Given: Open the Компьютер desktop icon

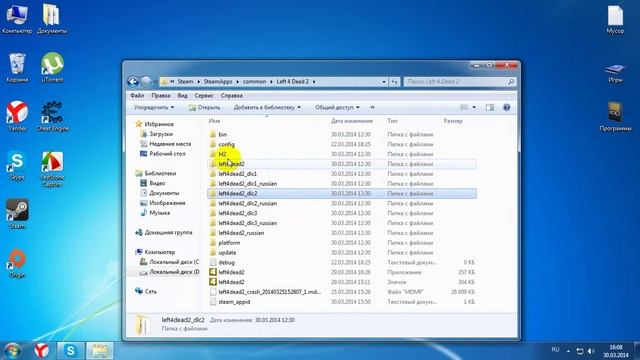Looking at the screenshot, I should pos(17,19).
